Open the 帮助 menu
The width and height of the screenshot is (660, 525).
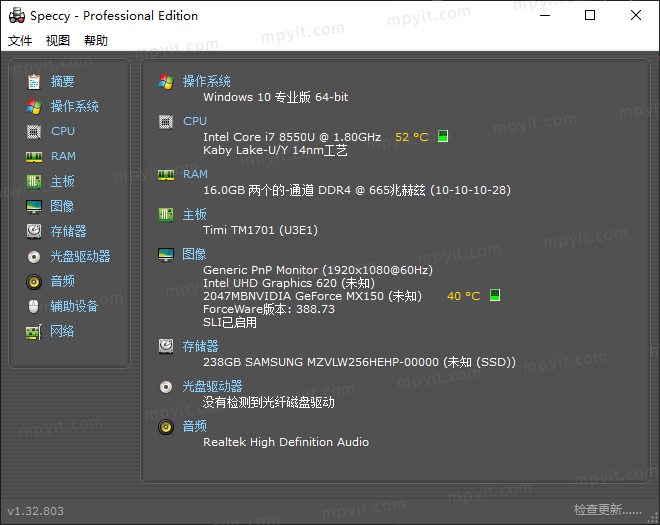coord(96,40)
